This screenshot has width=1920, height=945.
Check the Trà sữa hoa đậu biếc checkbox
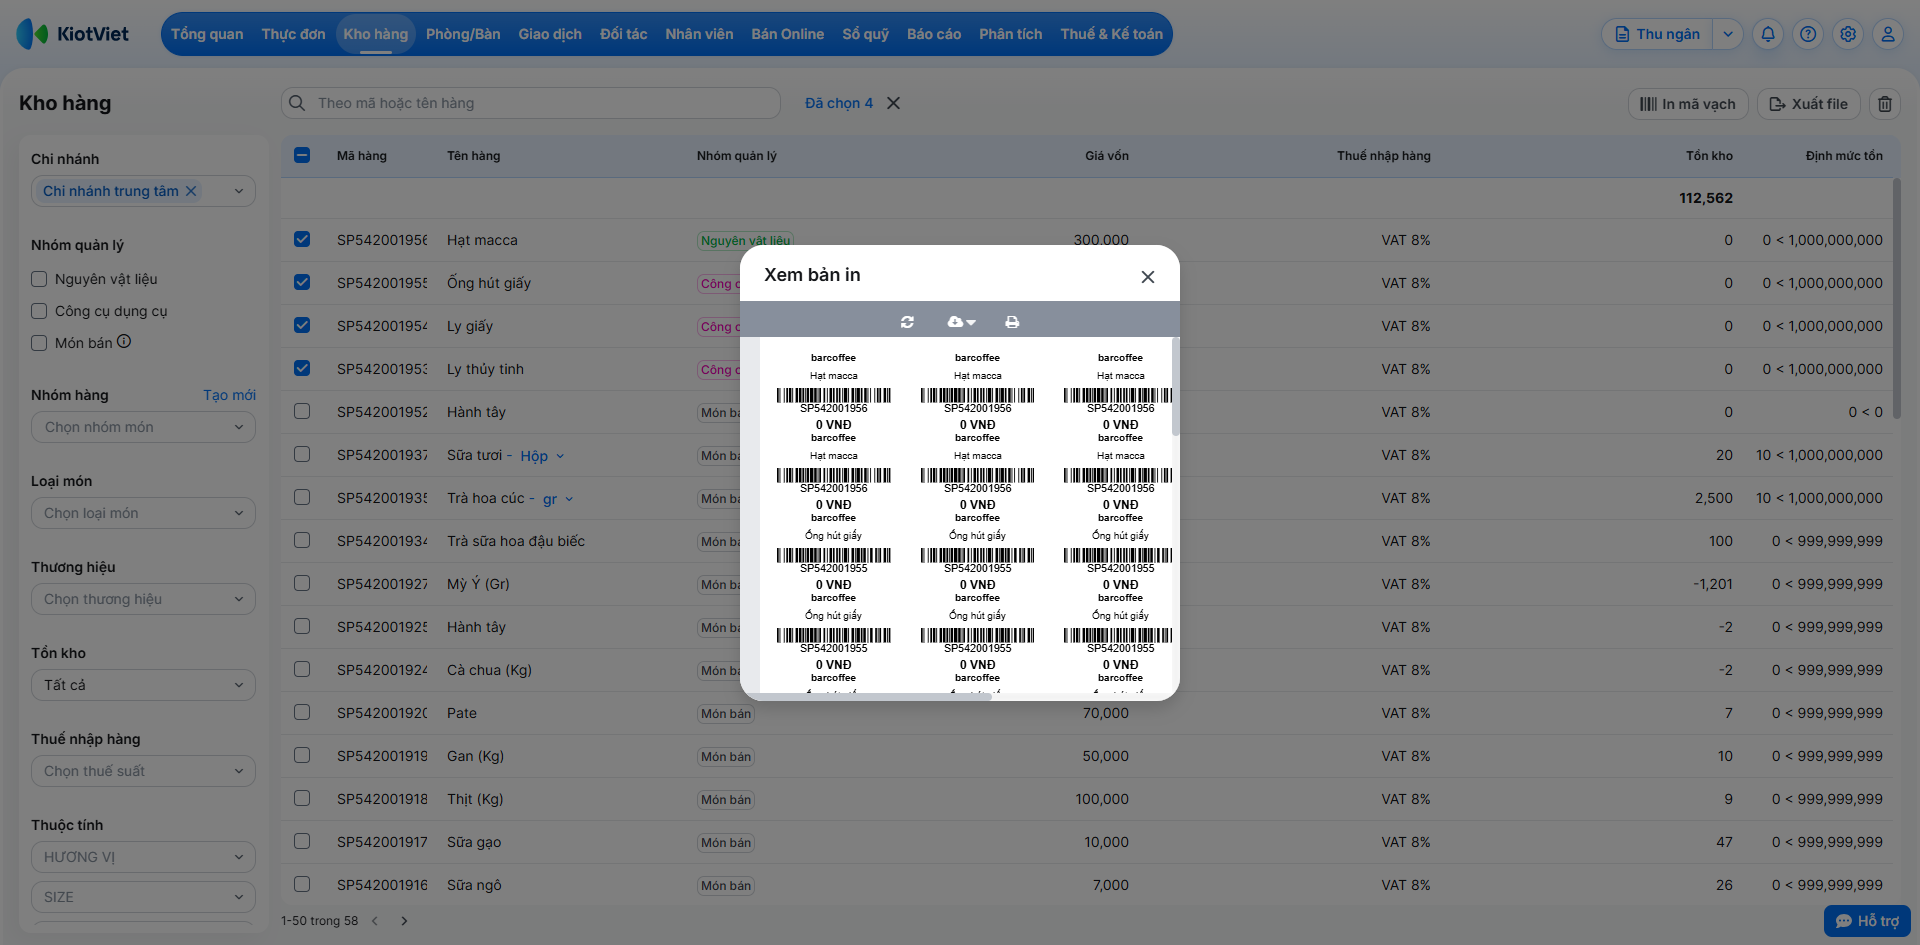tap(302, 540)
